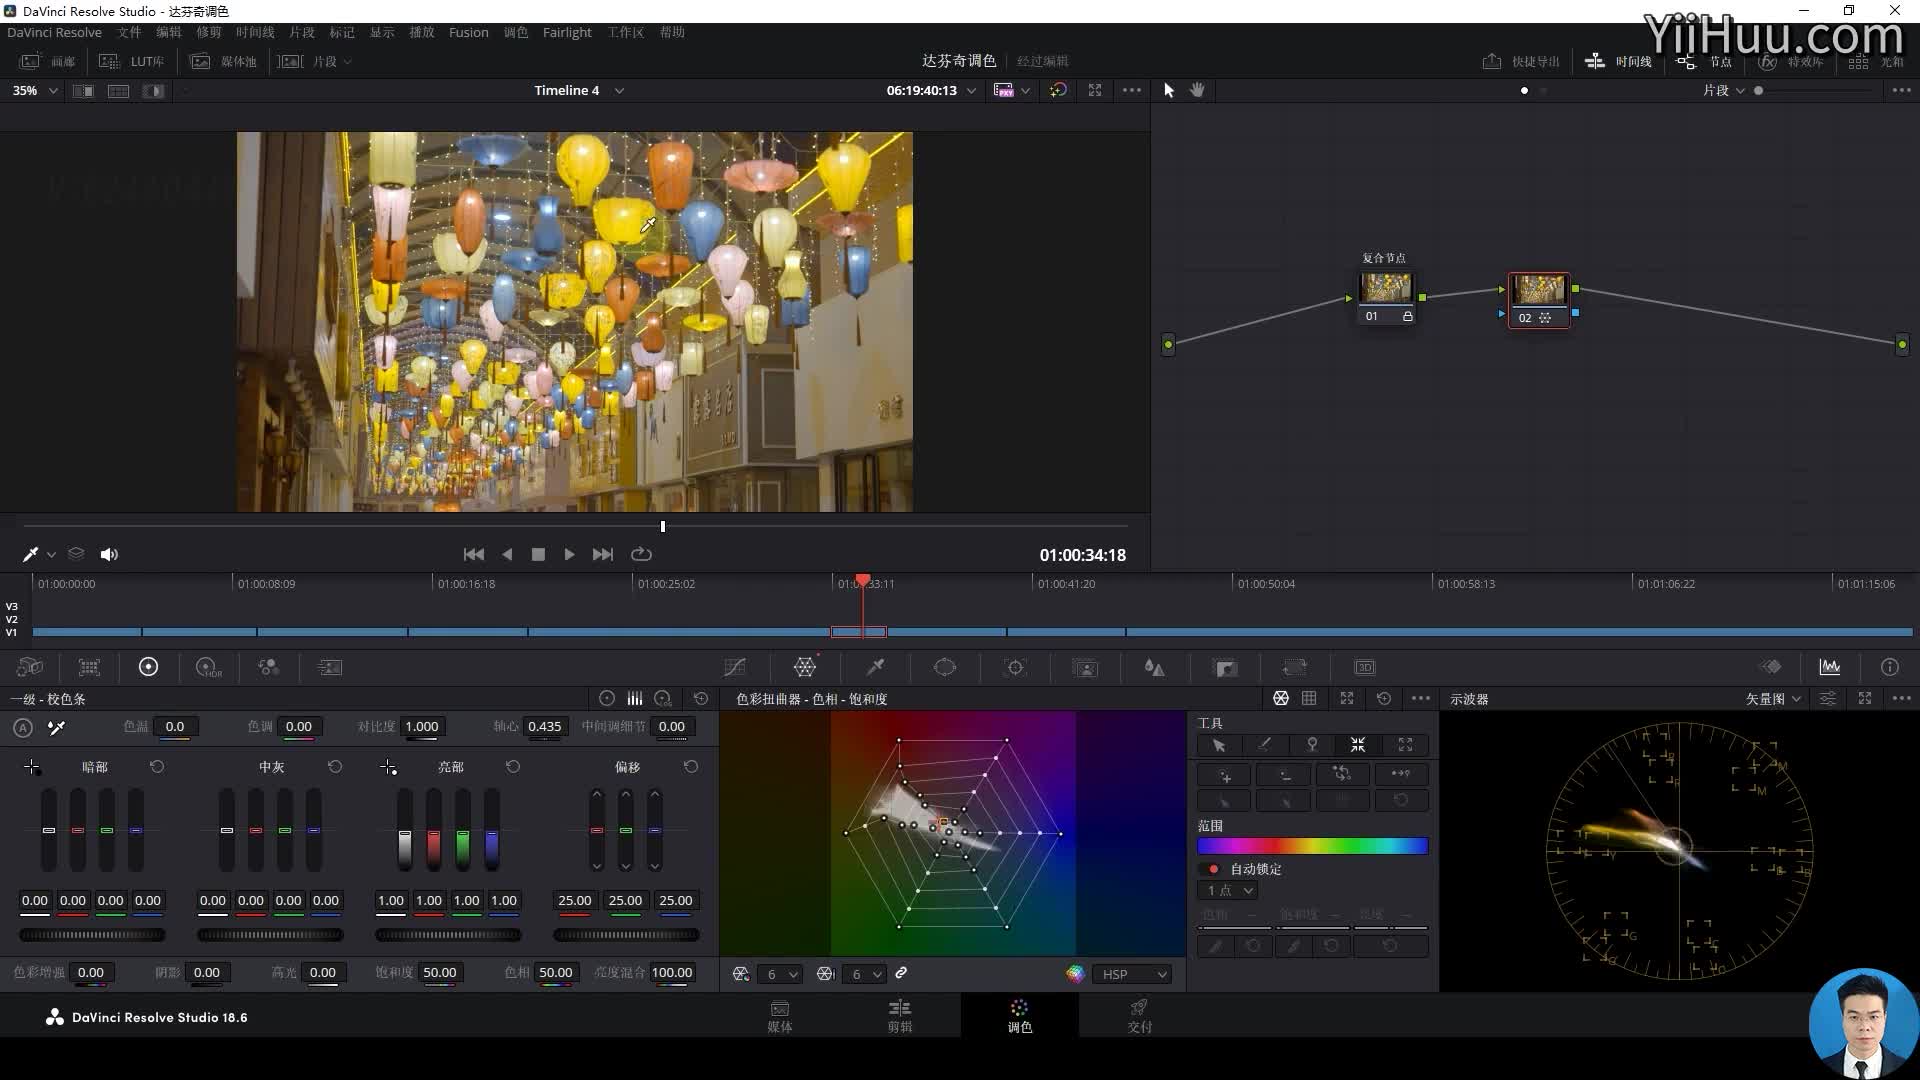
Task: Toggle 节点 nodes panel button
Action: [x=1704, y=61]
